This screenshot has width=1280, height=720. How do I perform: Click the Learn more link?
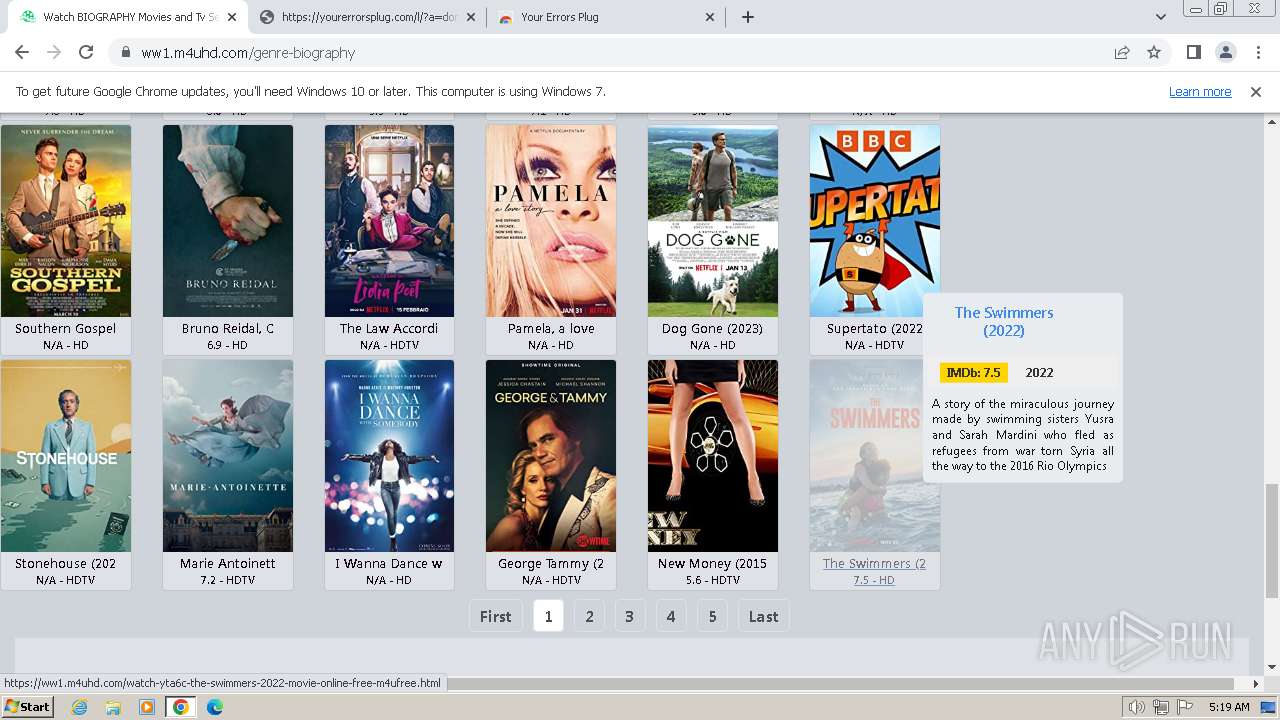tap(1200, 91)
